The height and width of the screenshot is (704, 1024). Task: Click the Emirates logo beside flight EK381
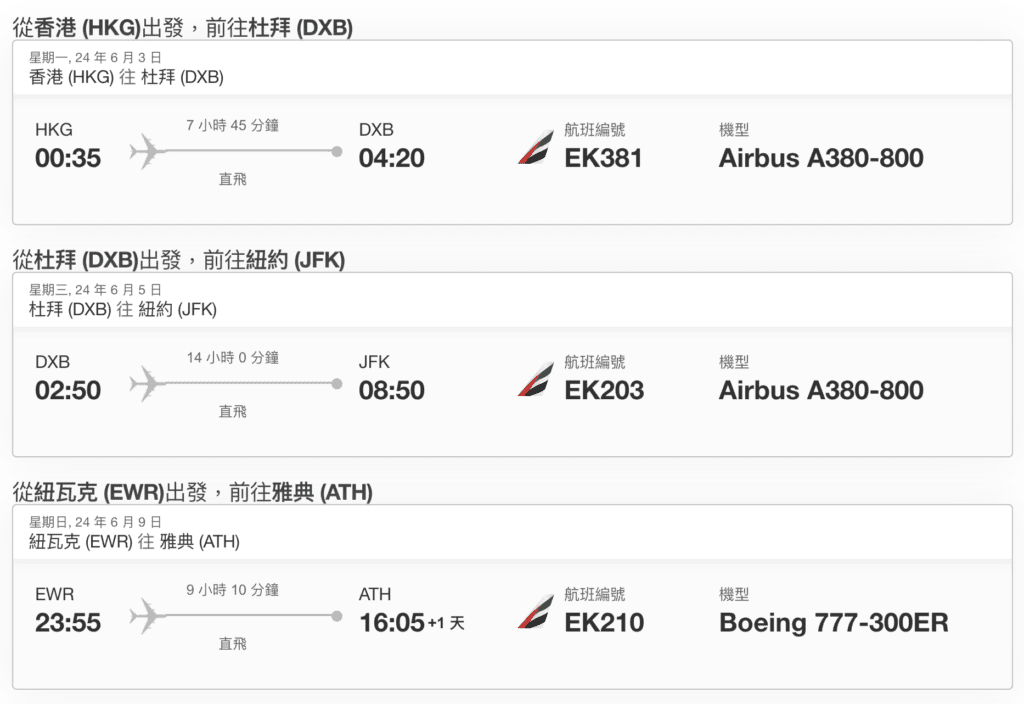point(536,148)
